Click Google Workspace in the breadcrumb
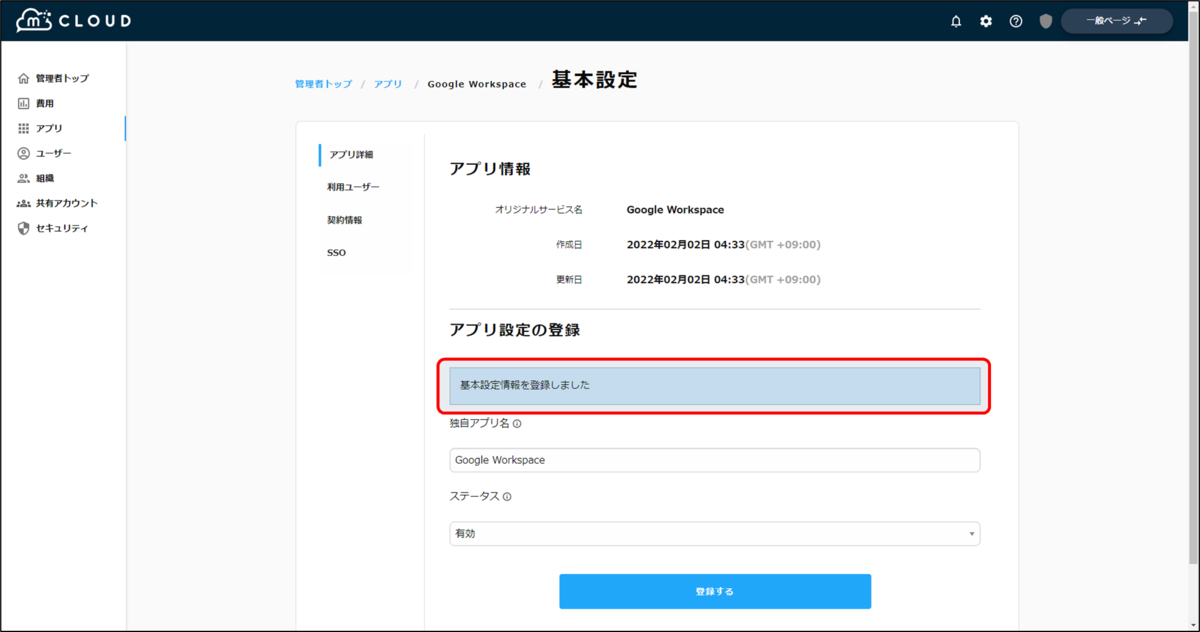Image resolution: width=1200 pixels, height=632 pixels. [477, 84]
